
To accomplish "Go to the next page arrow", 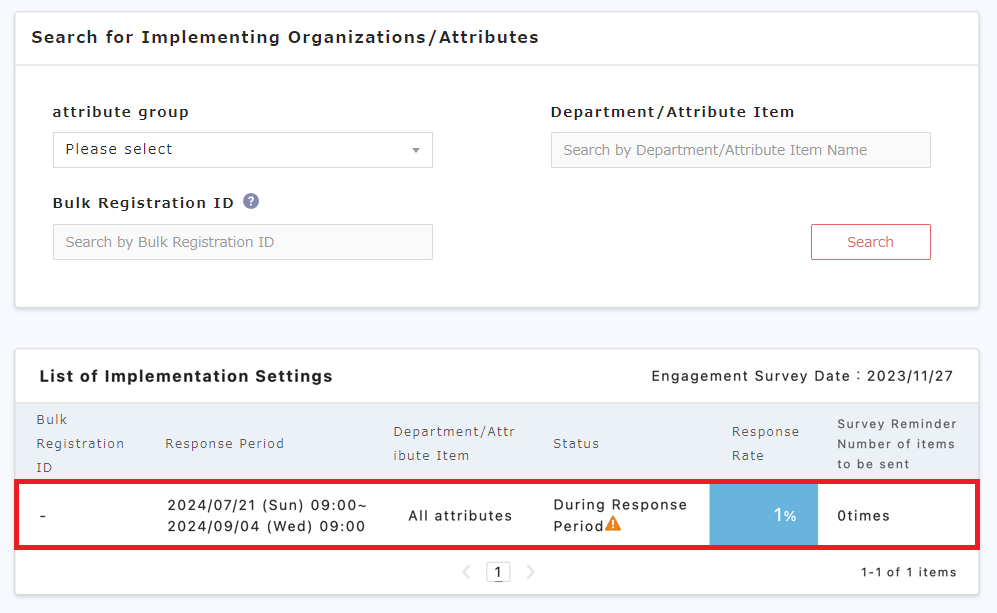I will click(531, 572).
